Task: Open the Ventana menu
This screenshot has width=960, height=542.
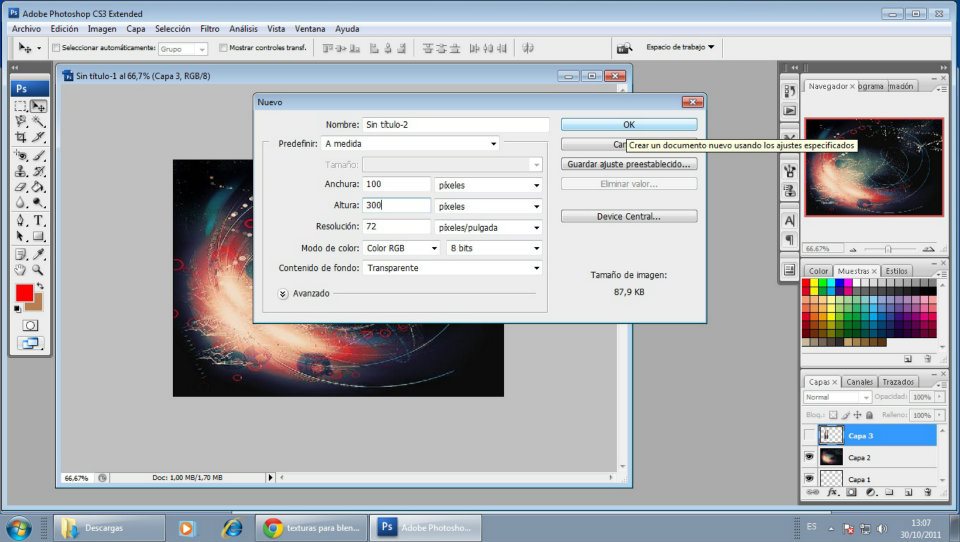Action: pos(310,29)
